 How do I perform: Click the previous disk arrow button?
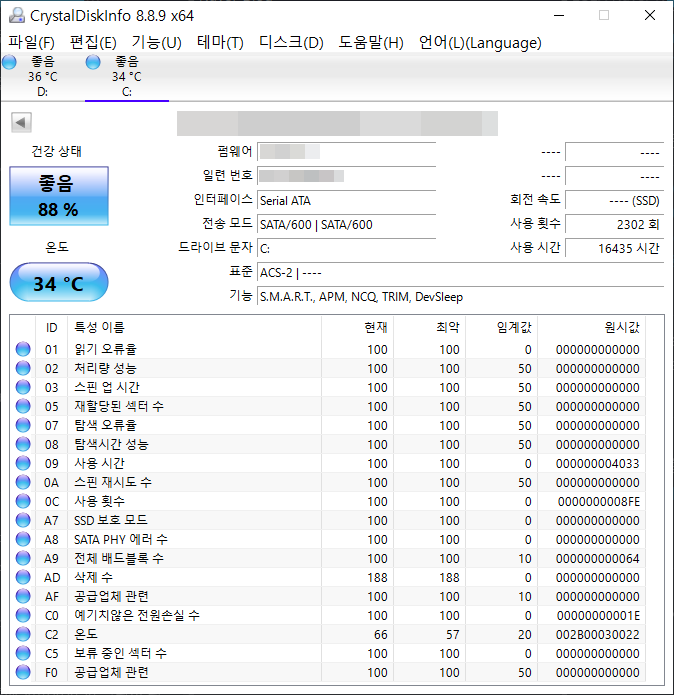click(21, 122)
